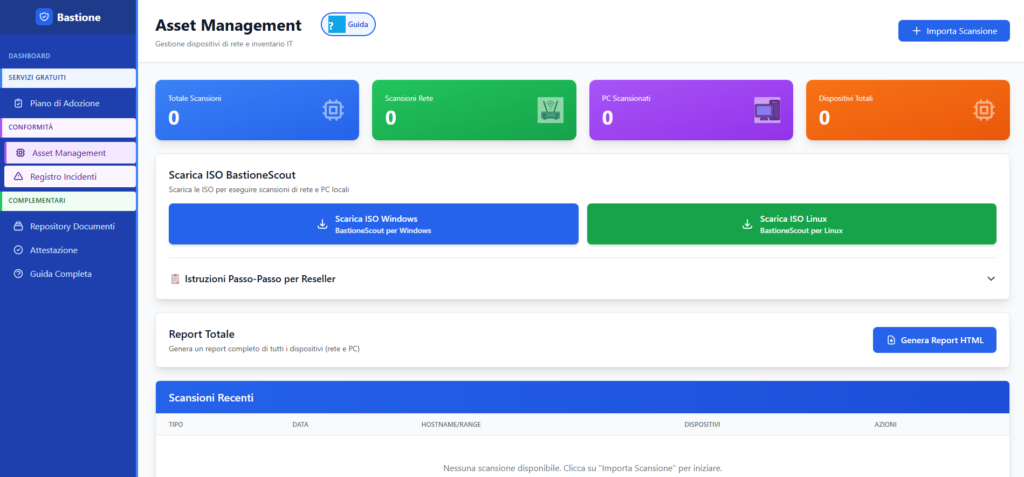Click the clipboard icon next to Istruzioni Passo-Passo

click(x=175, y=279)
